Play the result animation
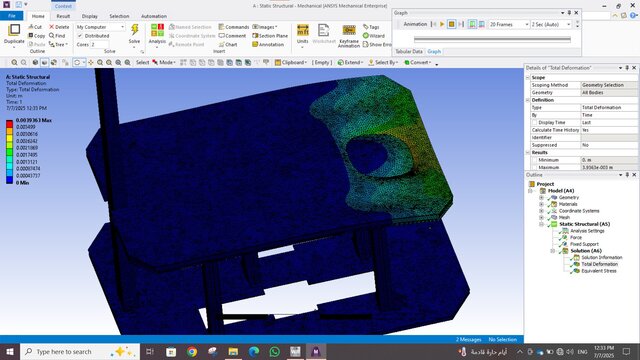The height and width of the screenshot is (360, 640). (442, 24)
